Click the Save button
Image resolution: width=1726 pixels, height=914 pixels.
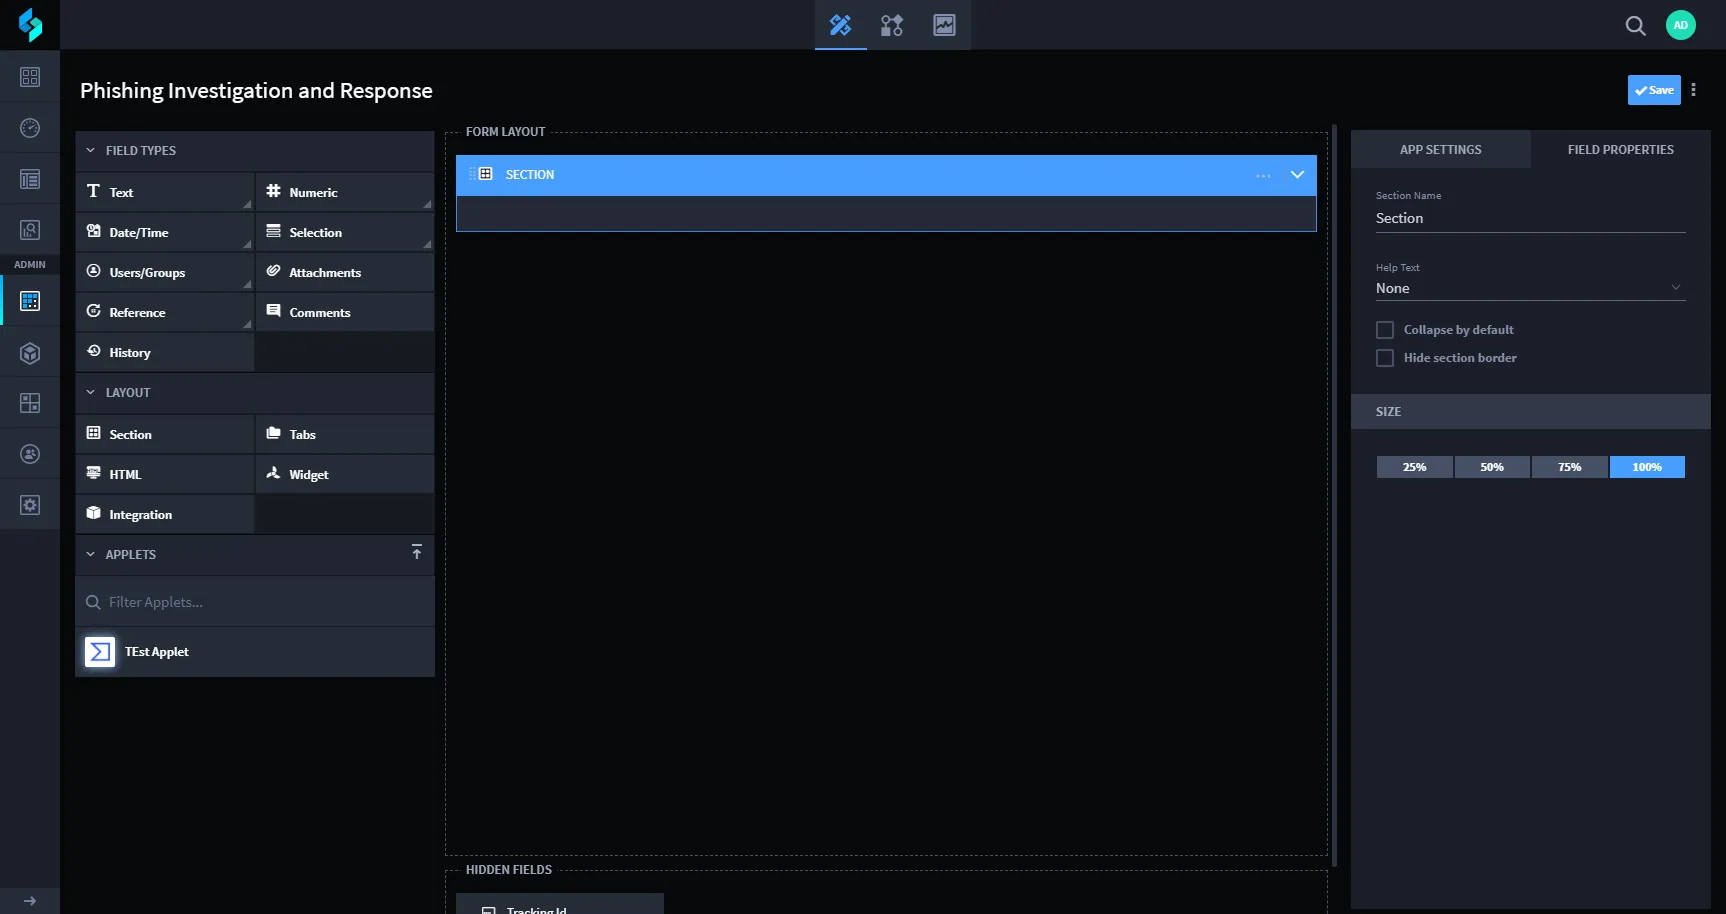(x=1654, y=90)
